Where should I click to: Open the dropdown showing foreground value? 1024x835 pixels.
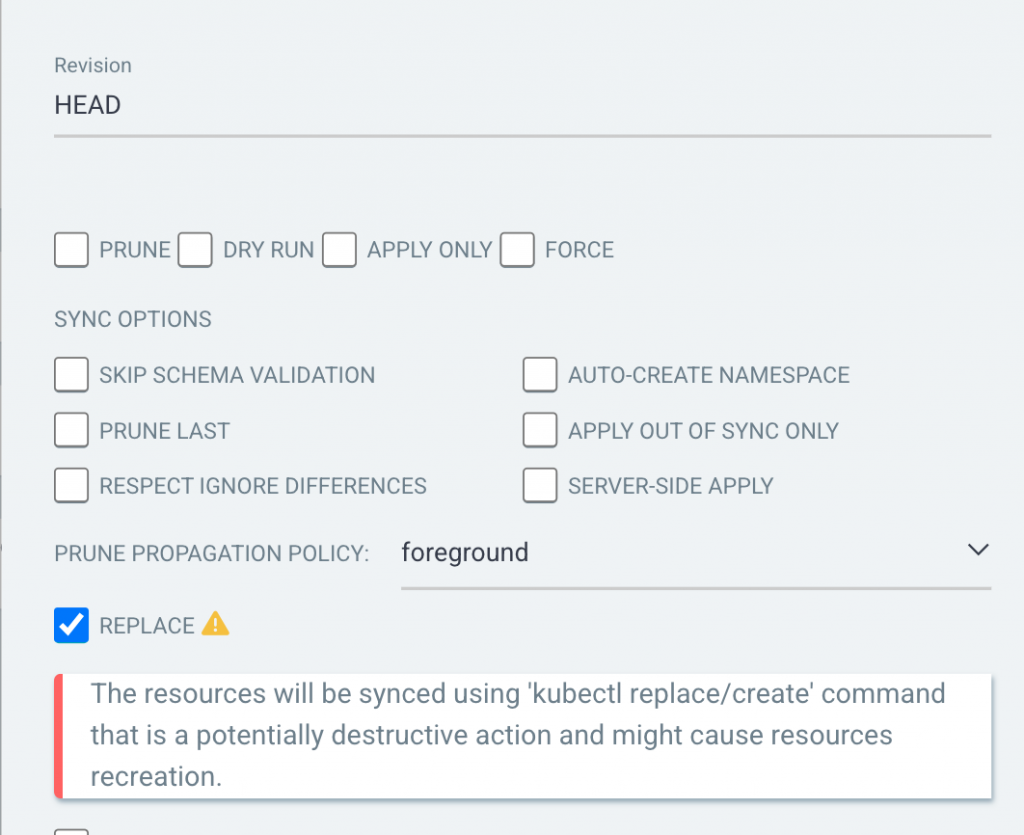point(680,552)
